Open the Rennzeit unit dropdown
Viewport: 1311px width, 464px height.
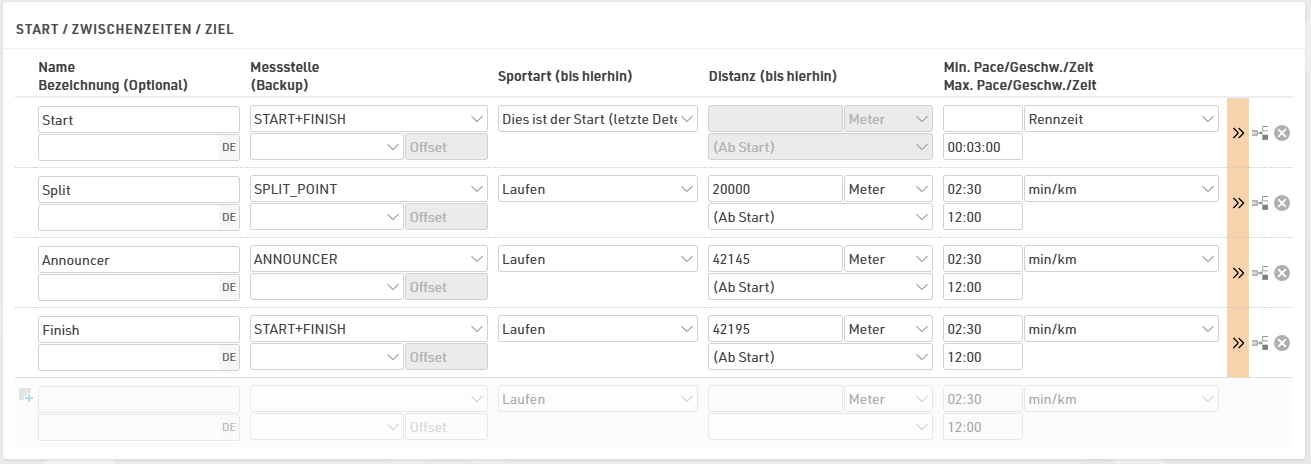(x=1120, y=119)
